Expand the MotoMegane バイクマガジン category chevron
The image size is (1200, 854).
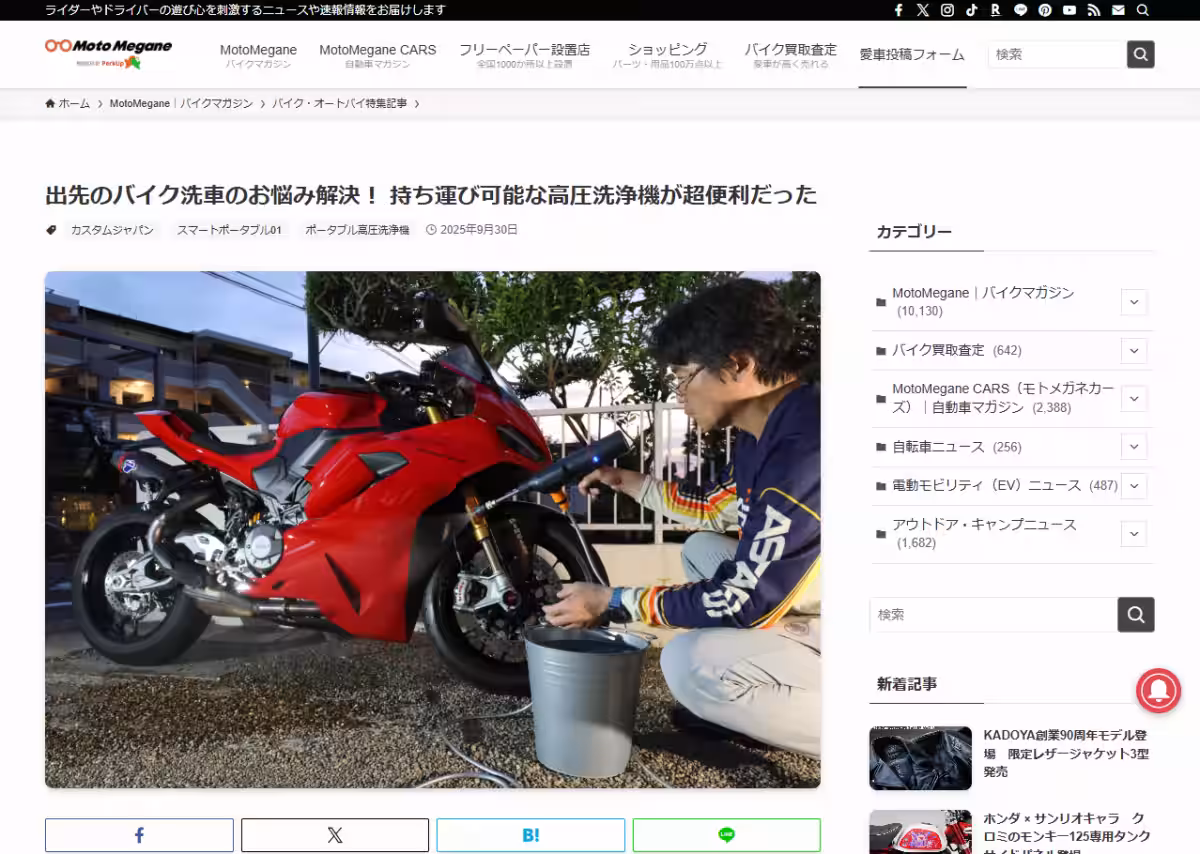(1134, 301)
